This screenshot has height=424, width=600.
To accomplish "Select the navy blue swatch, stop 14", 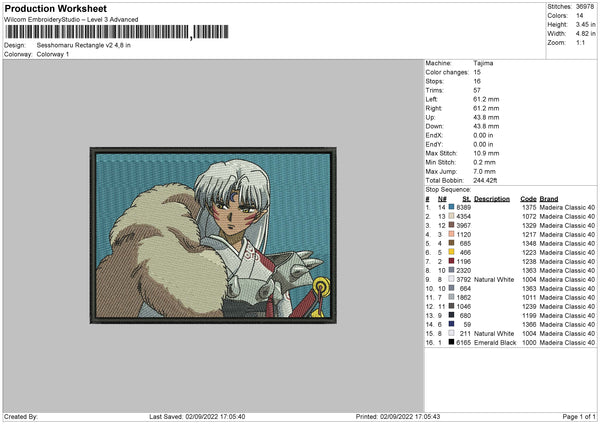I will 452,324.
